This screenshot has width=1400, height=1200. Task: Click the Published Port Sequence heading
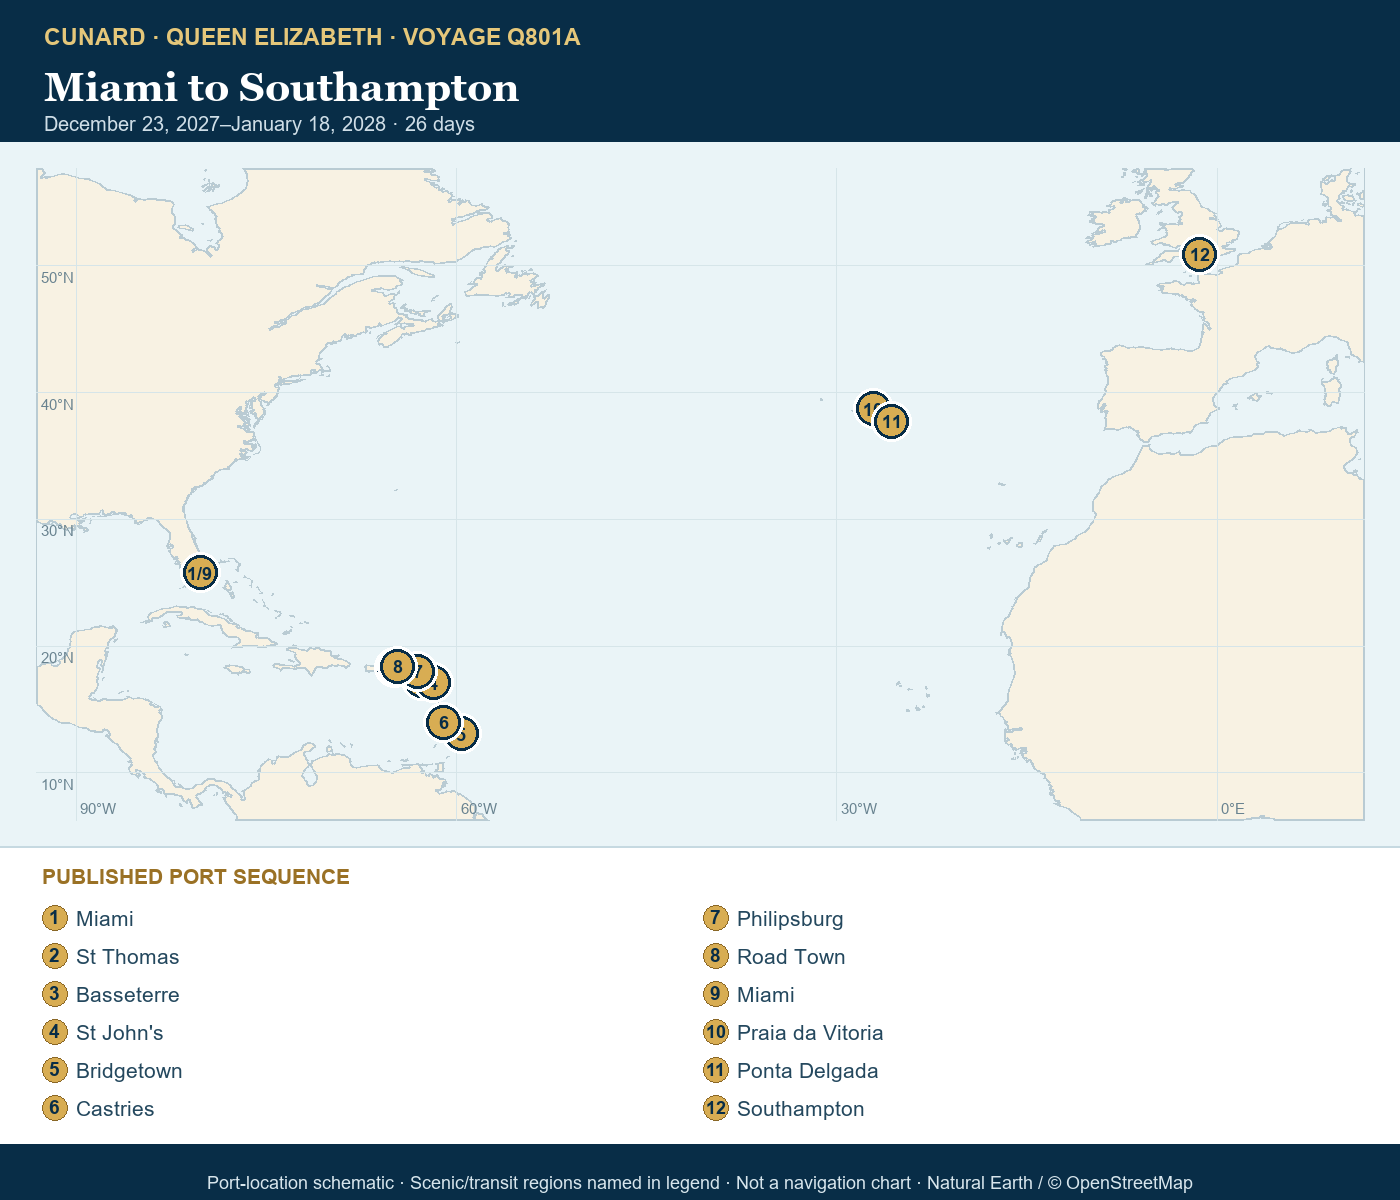click(x=196, y=877)
